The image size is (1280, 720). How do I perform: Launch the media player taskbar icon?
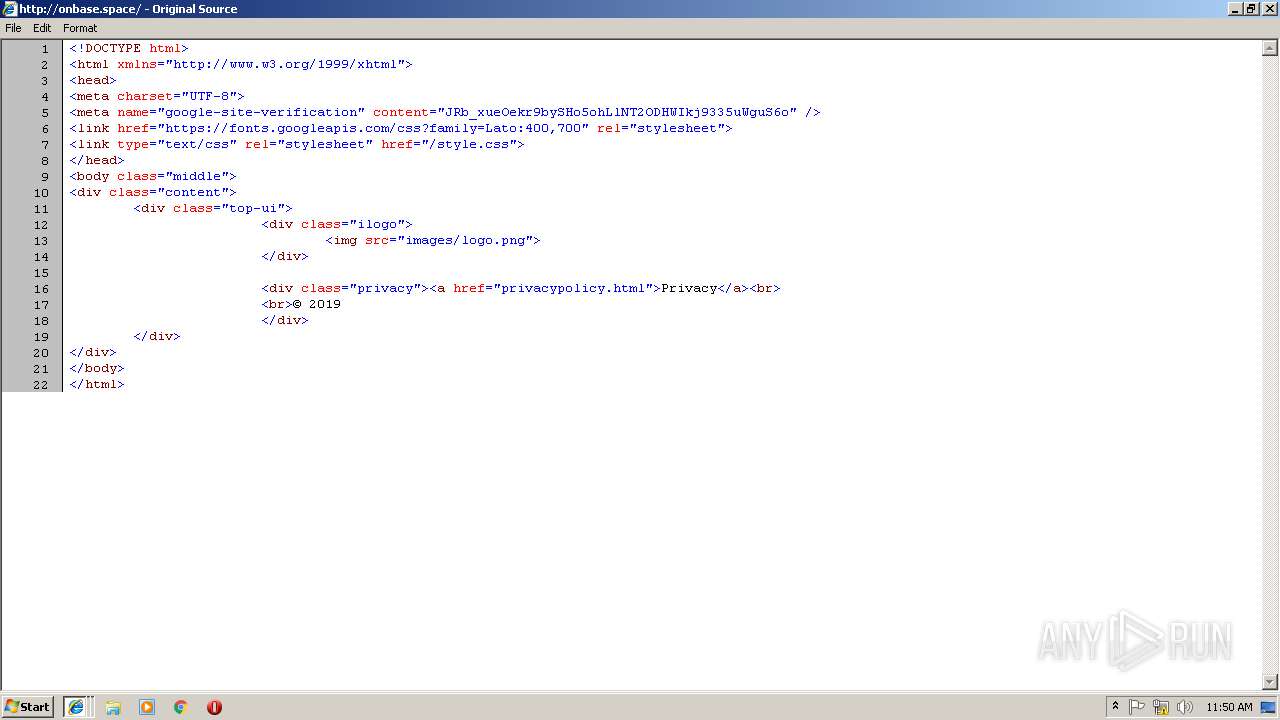point(147,707)
